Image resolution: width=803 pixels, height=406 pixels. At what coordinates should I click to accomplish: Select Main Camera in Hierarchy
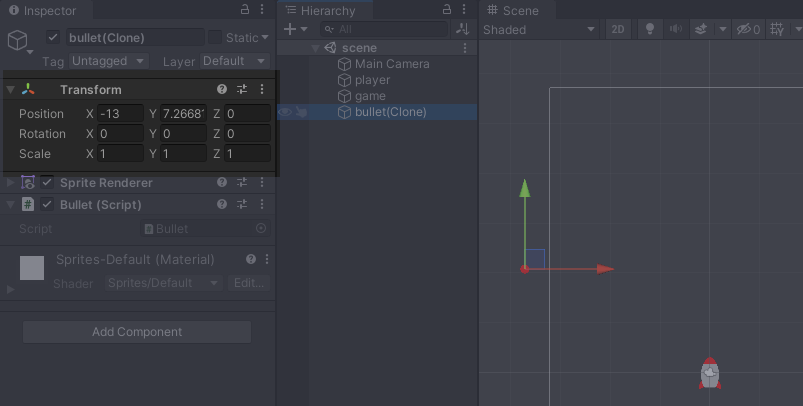[392, 64]
